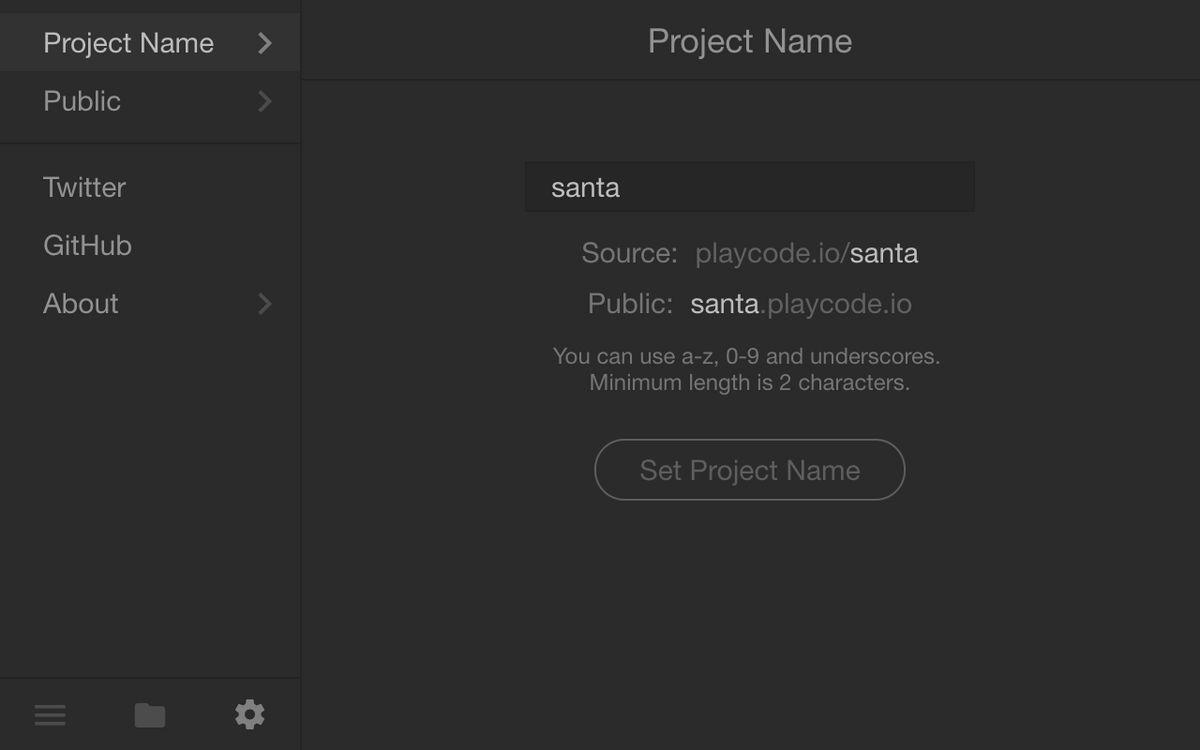Open the hamburger menu icon in bottom bar
The image size is (1200, 750).
coord(50,715)
